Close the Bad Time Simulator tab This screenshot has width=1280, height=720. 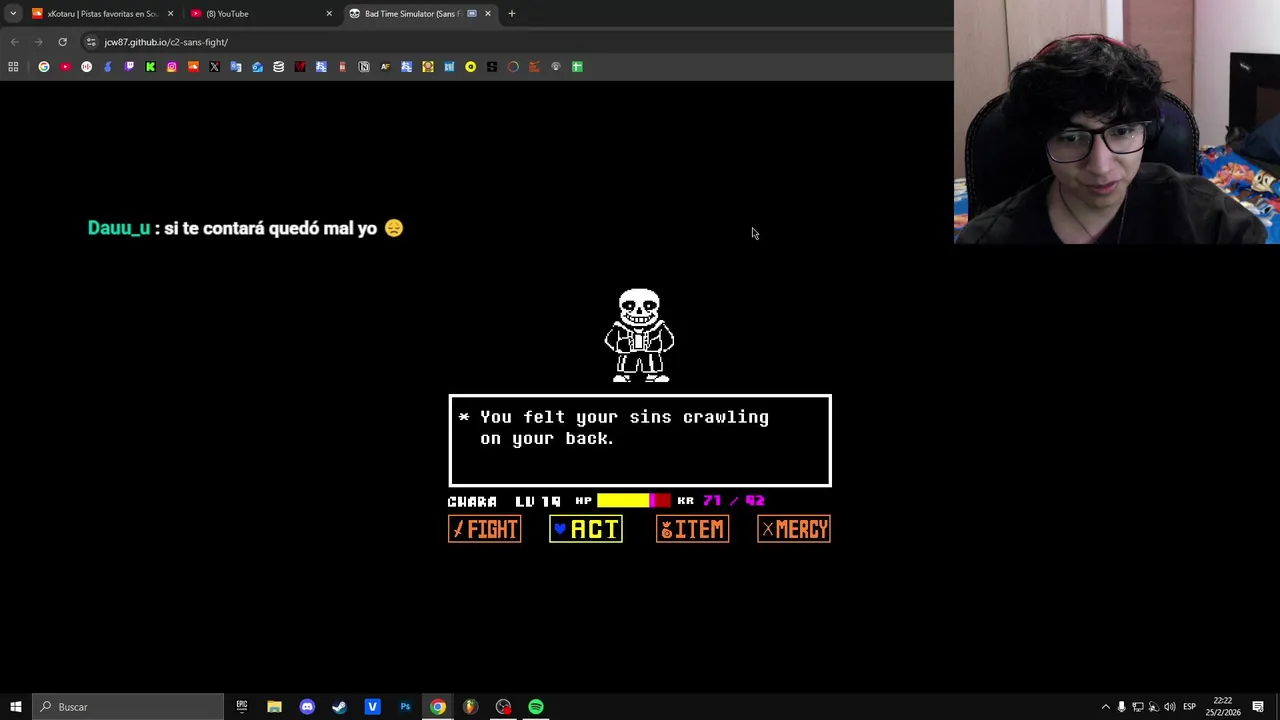click(x=488, y=14)
